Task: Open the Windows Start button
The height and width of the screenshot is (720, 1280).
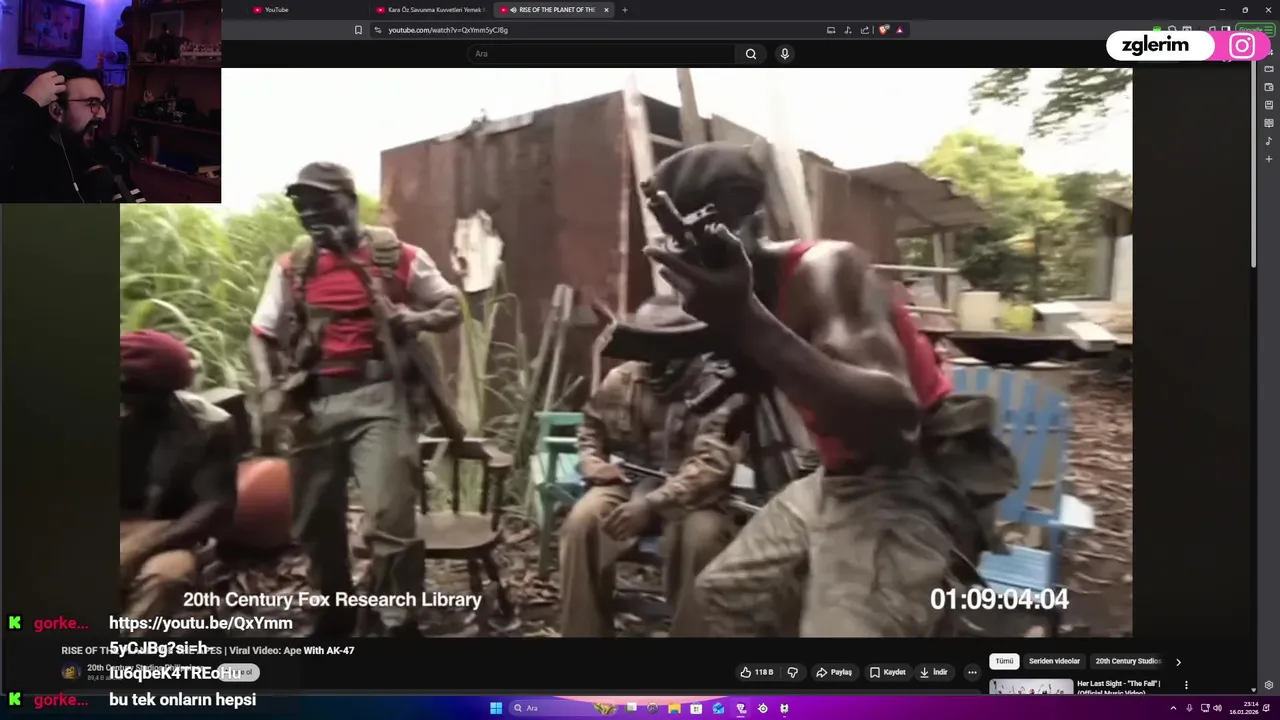Action: click(496, 708)
